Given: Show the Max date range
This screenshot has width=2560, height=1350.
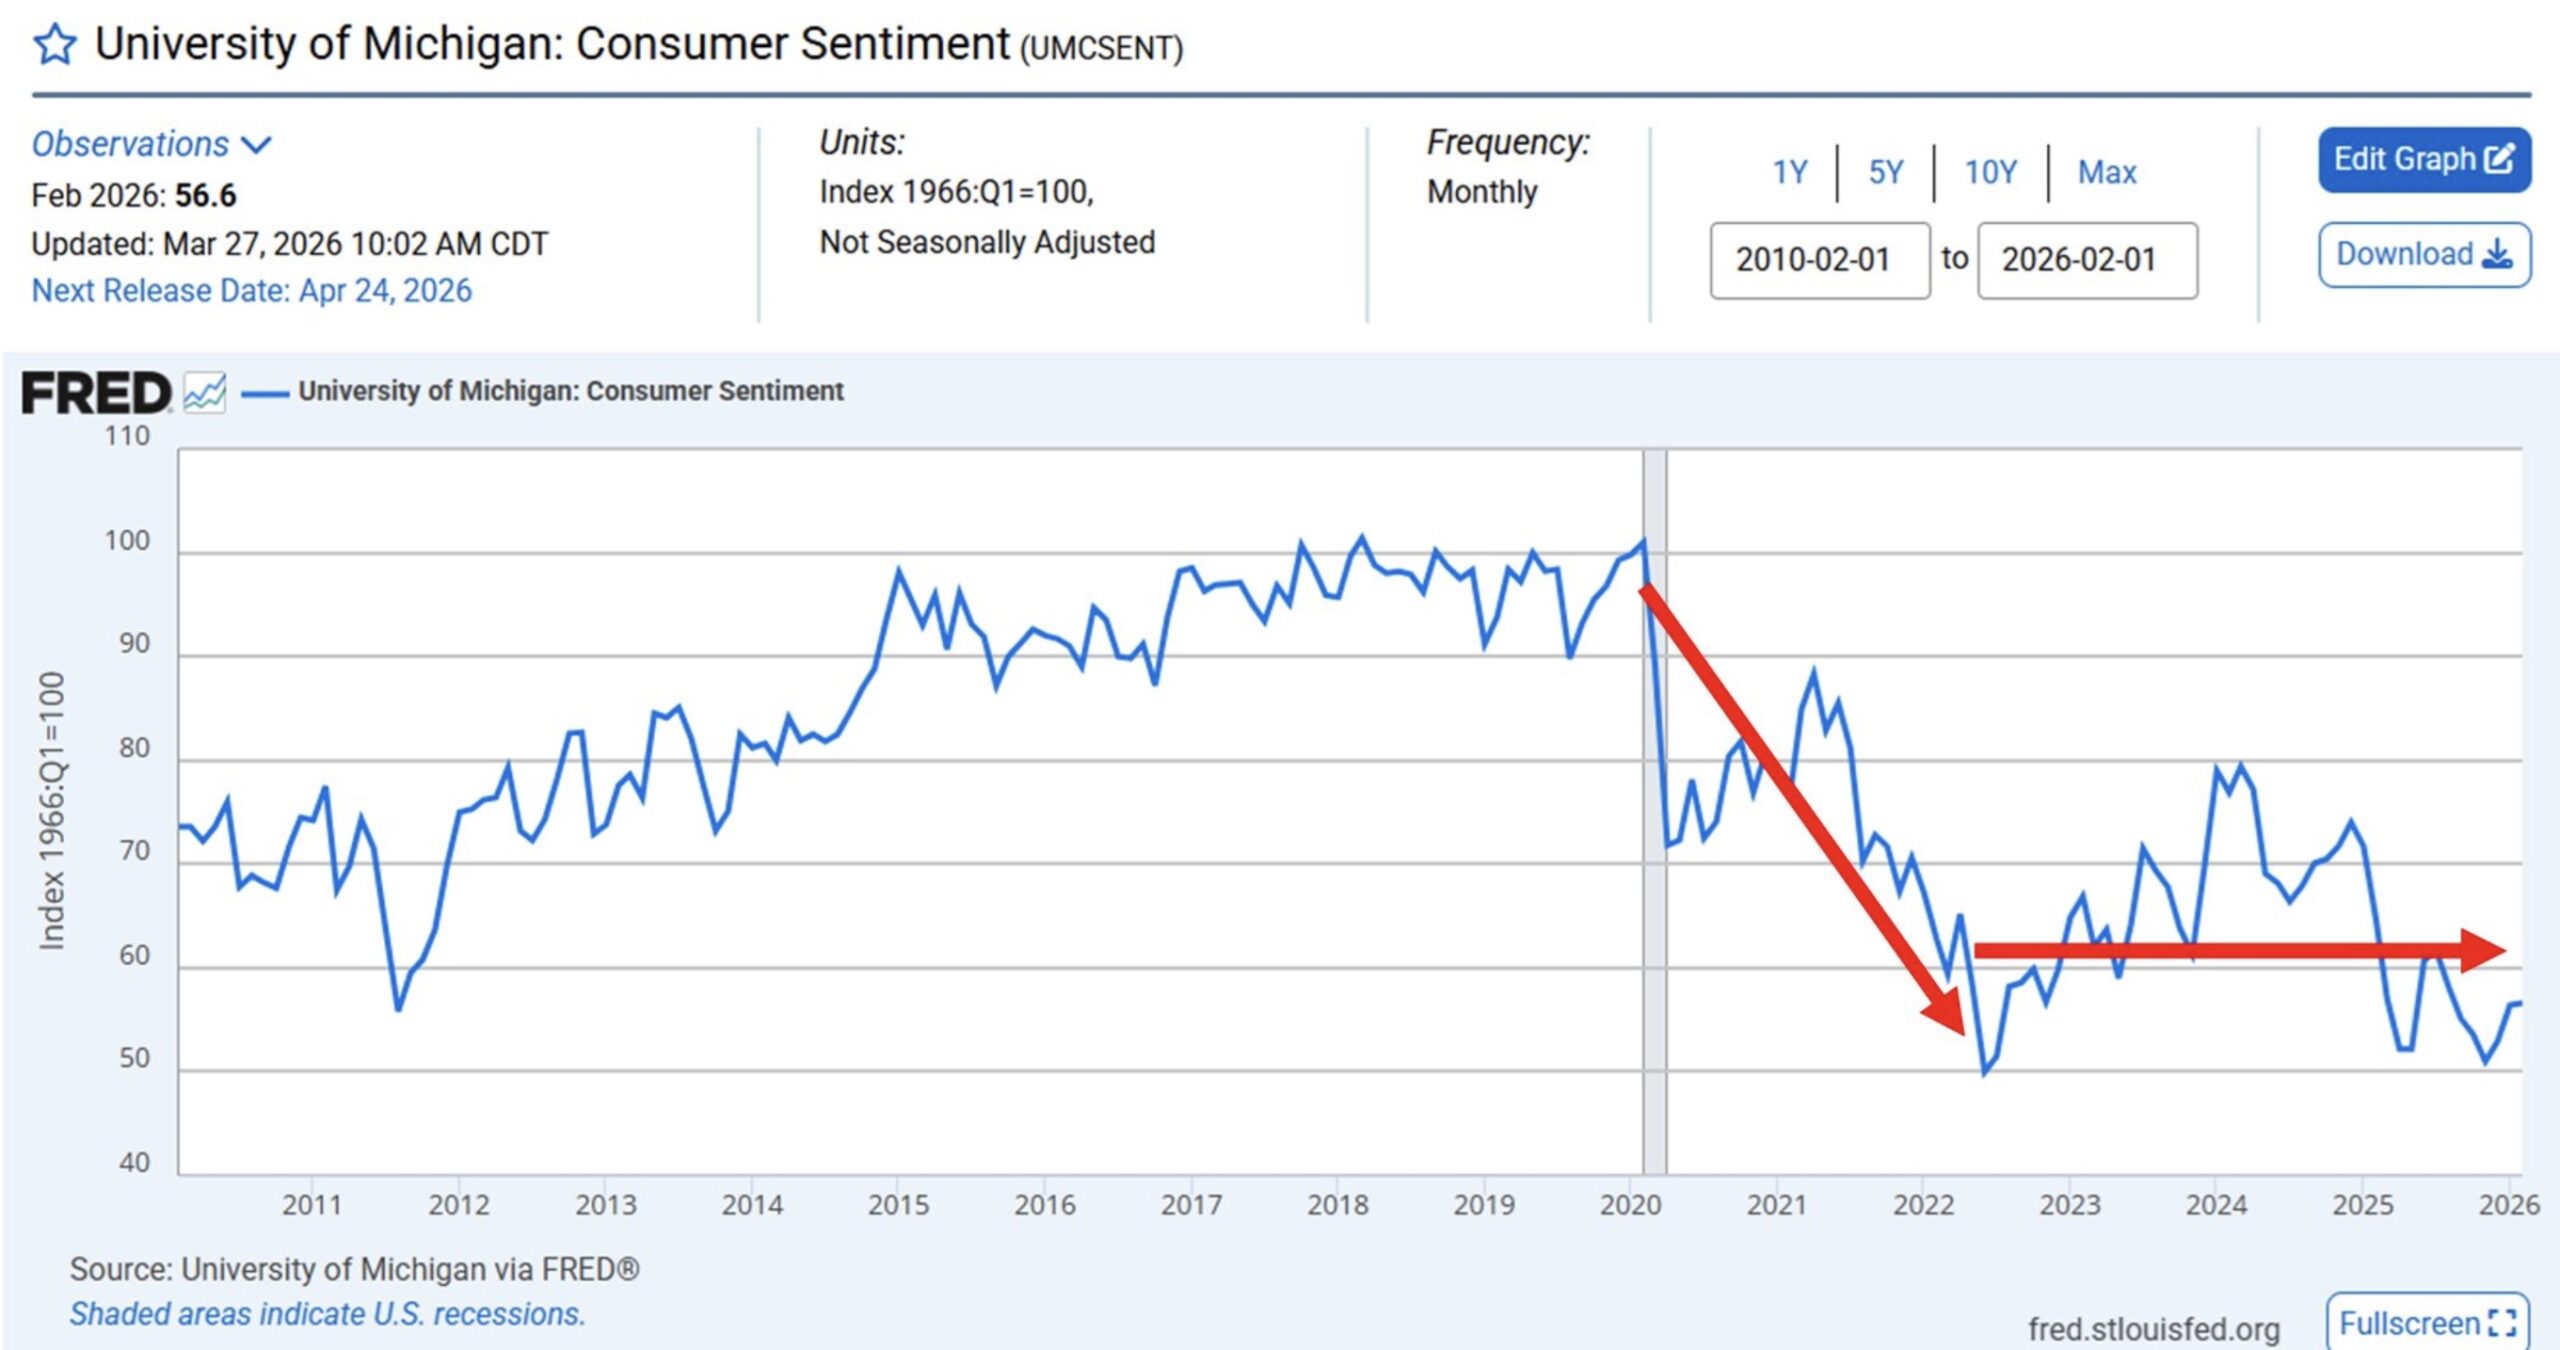Looking at the screenshot, I should 2107,172.
